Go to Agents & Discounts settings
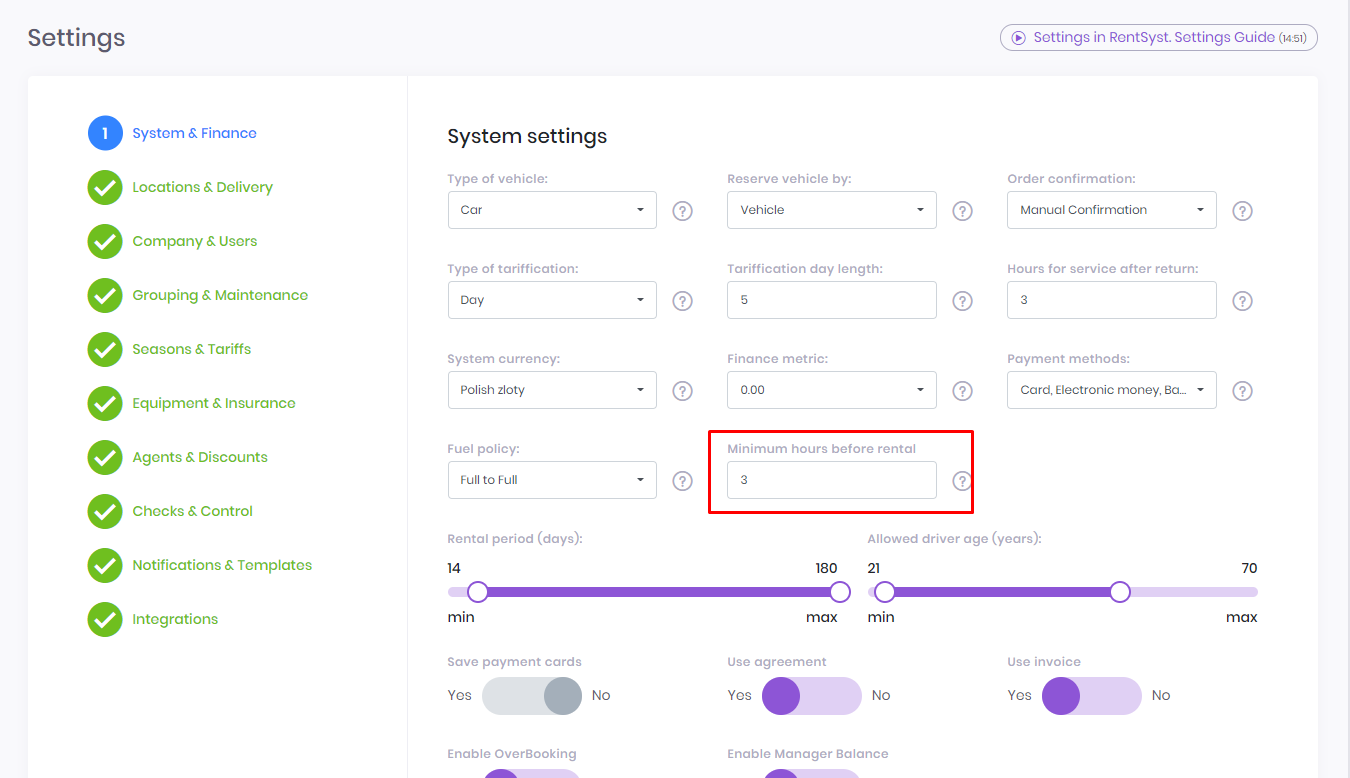1350x778 pixels. click(x=200, y=457)
